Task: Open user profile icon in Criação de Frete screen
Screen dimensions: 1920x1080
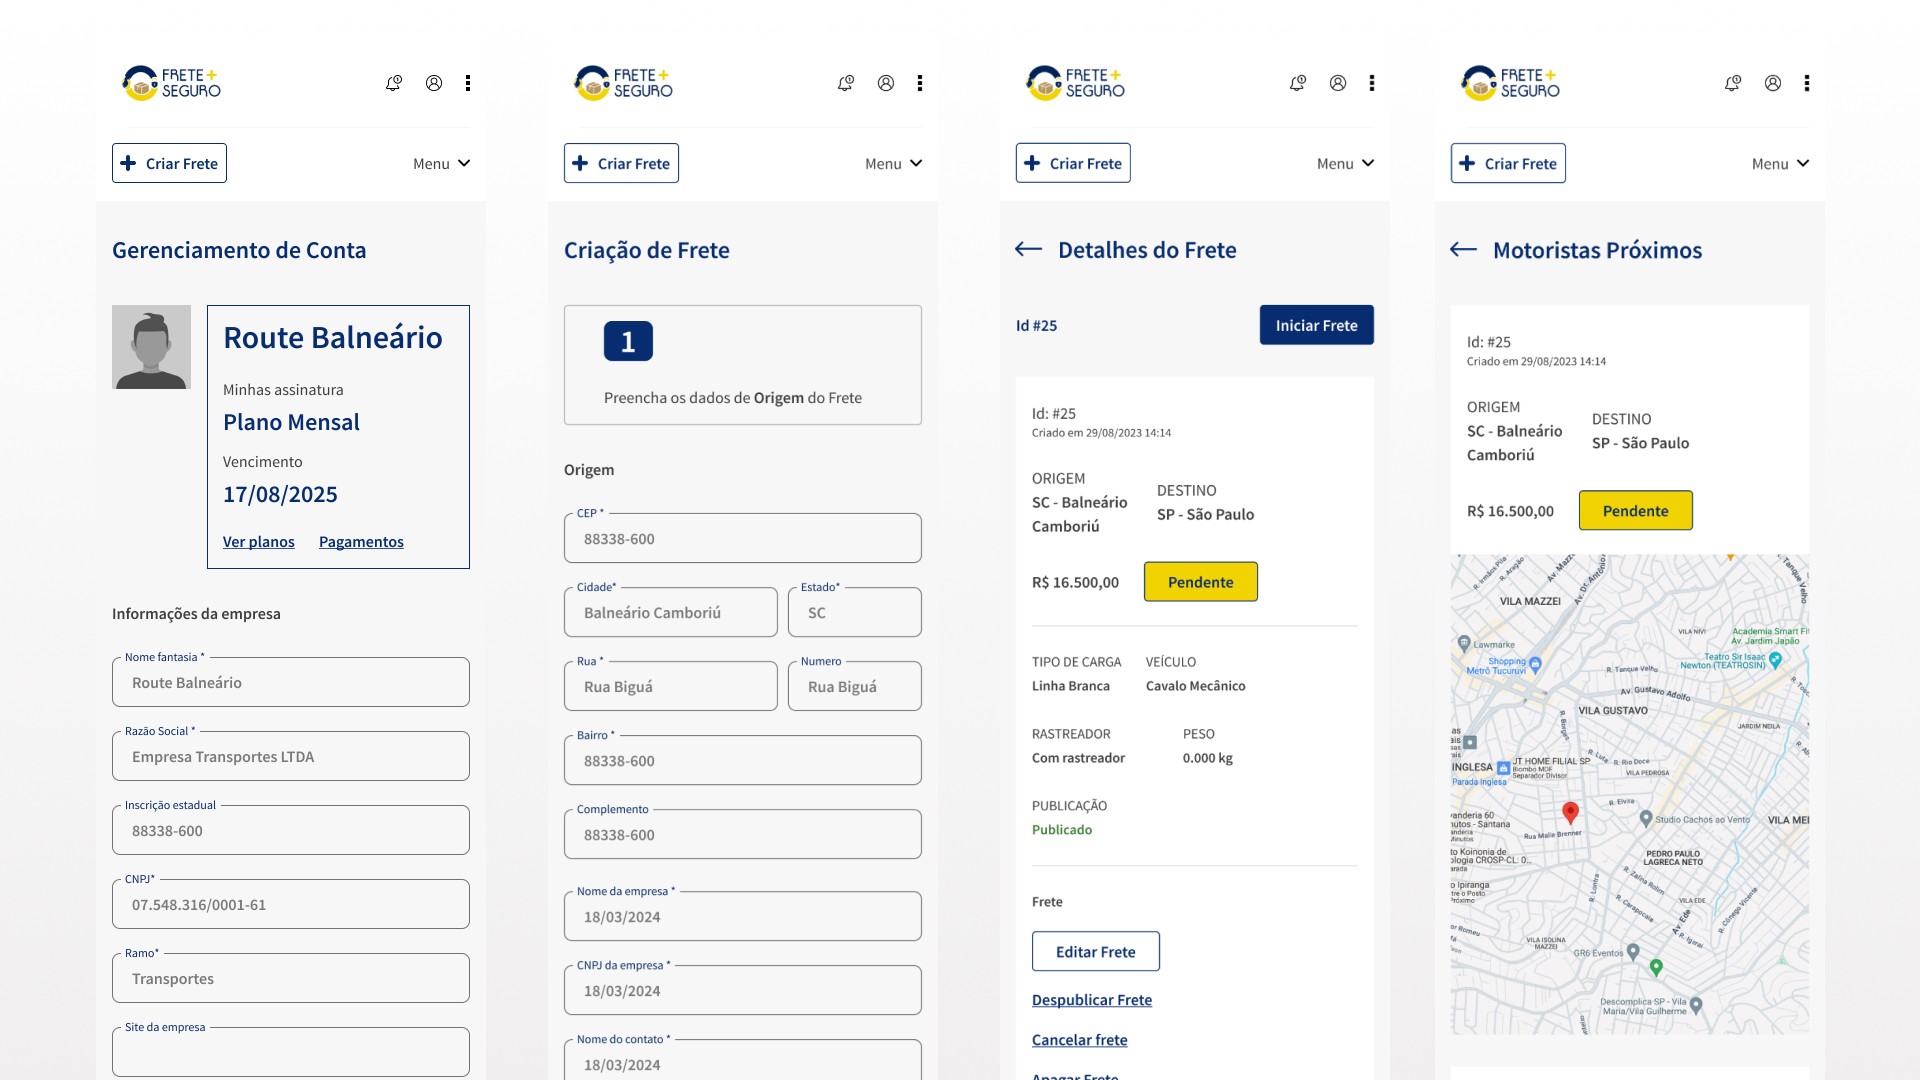Action: (x=886, y=83)
